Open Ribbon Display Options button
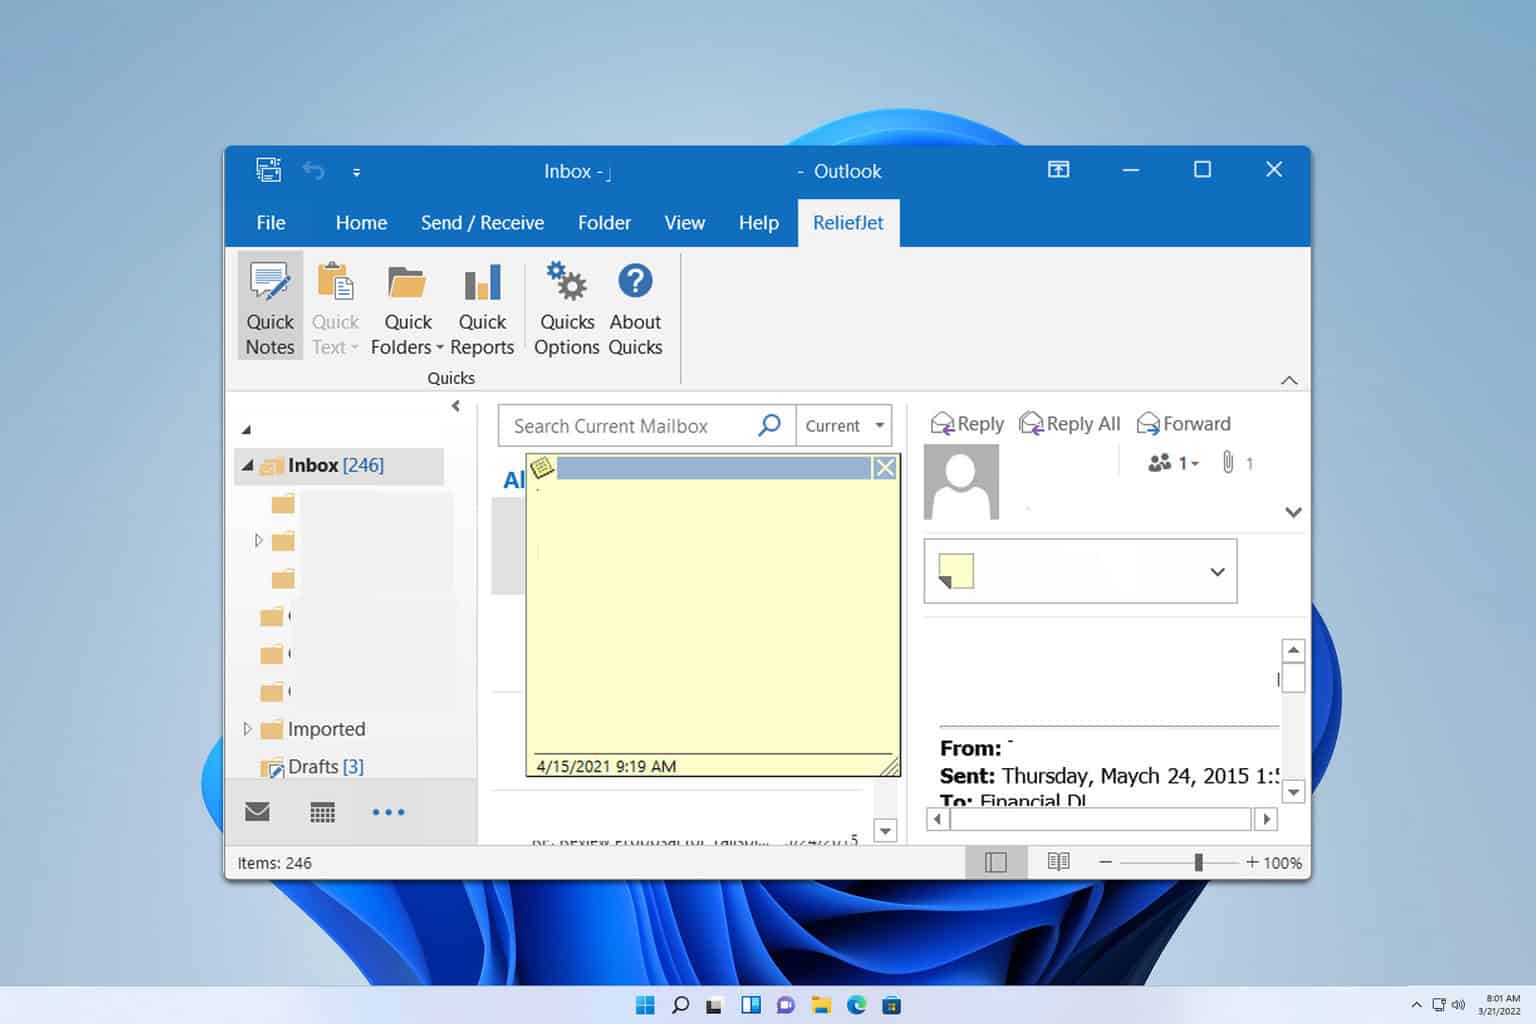 (1058, 170)
